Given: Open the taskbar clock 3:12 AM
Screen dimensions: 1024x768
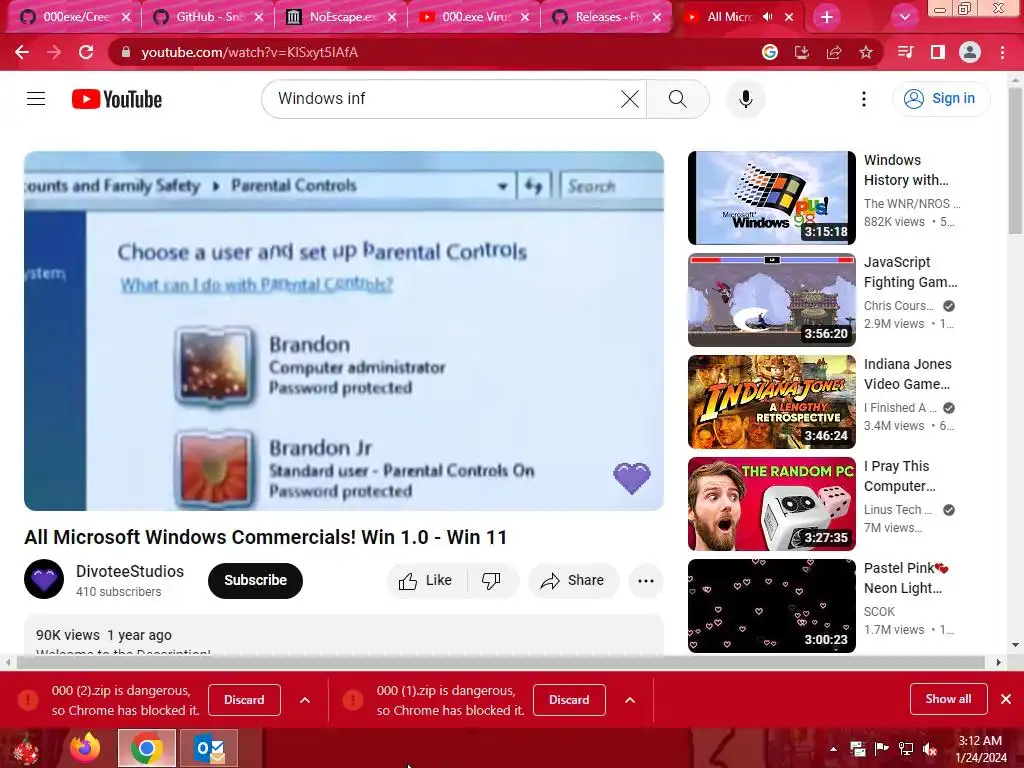Looking at the screenshot, I should 981,749.
